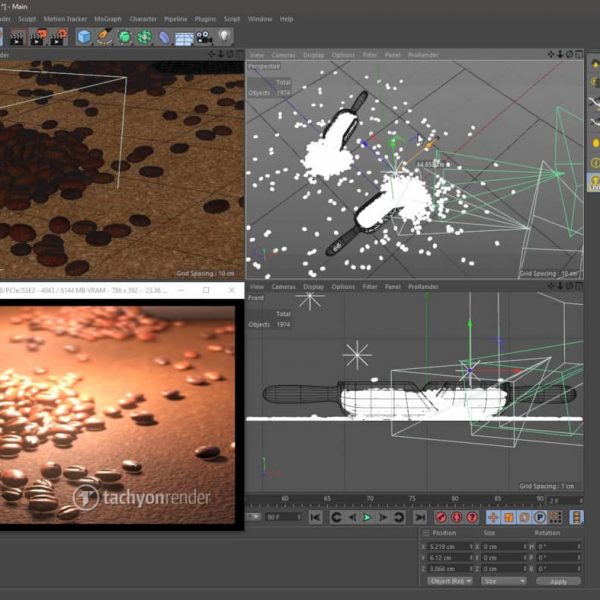The width and height of the screenshot is (600, 600).
Task: Click the film strip icon by timeline
Action: tap(576, 517)
